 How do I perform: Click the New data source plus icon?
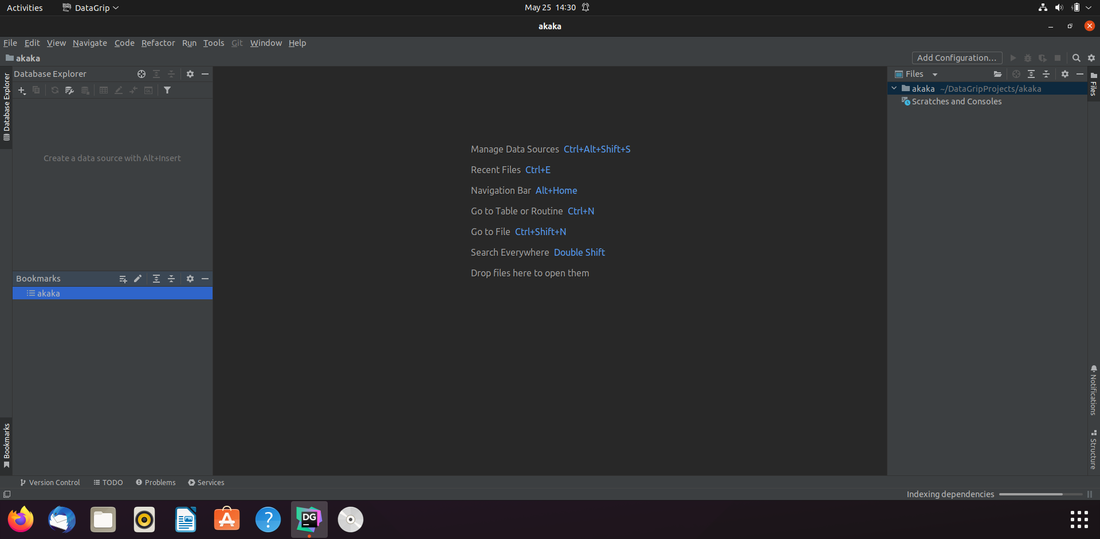pos(22,90)
